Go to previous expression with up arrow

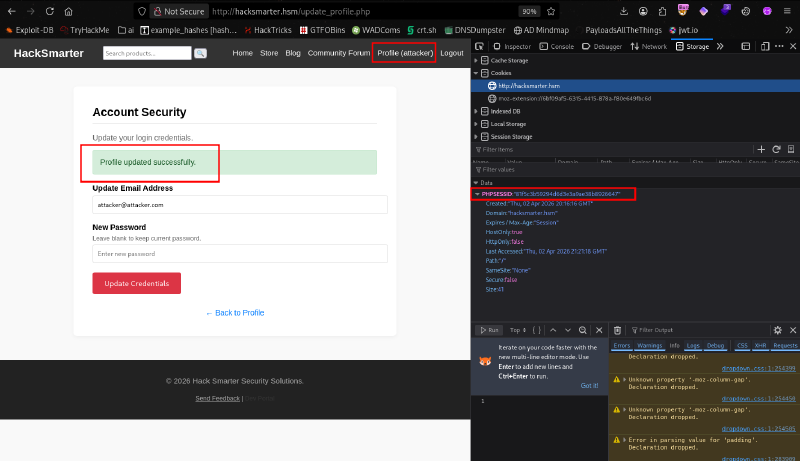(553, 330)
